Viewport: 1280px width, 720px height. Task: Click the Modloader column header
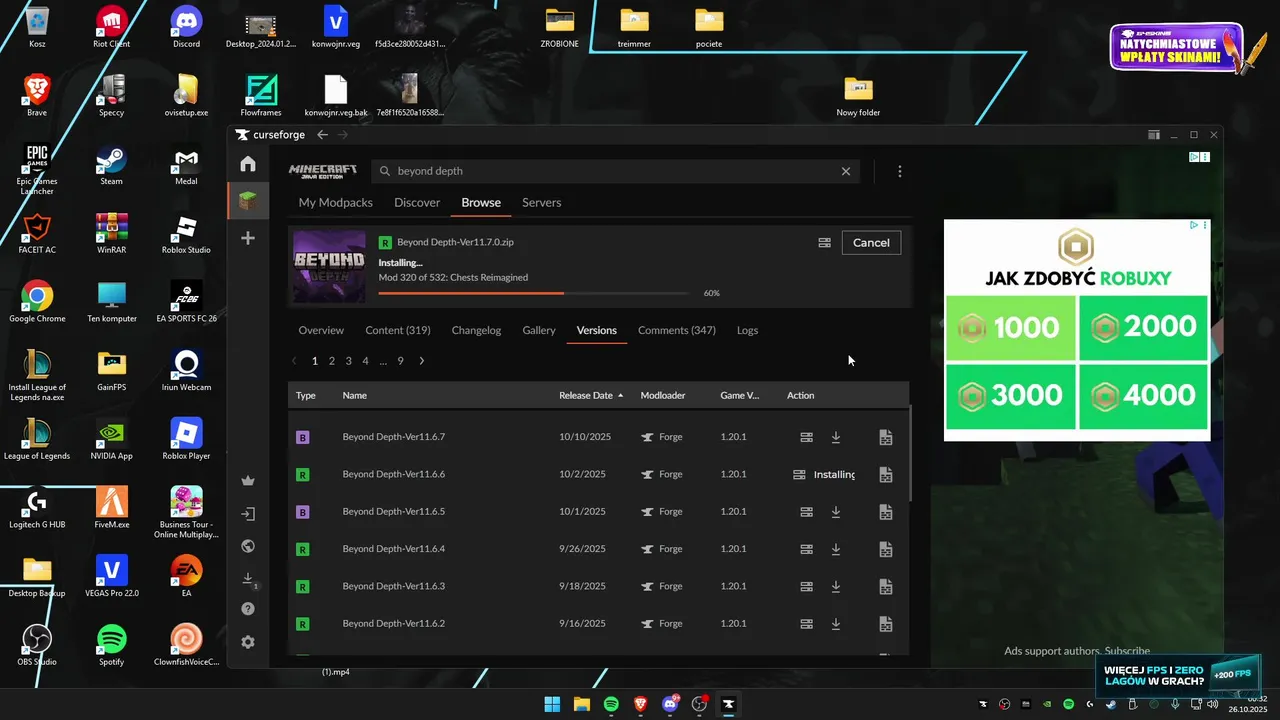click(x=663, y=396)
